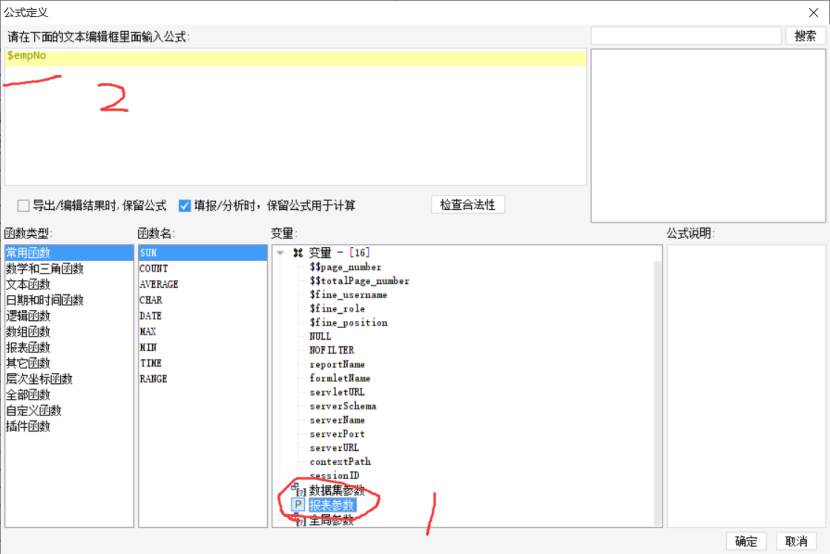Click the 数据集参数 tree icon

[x=298, y=489]
